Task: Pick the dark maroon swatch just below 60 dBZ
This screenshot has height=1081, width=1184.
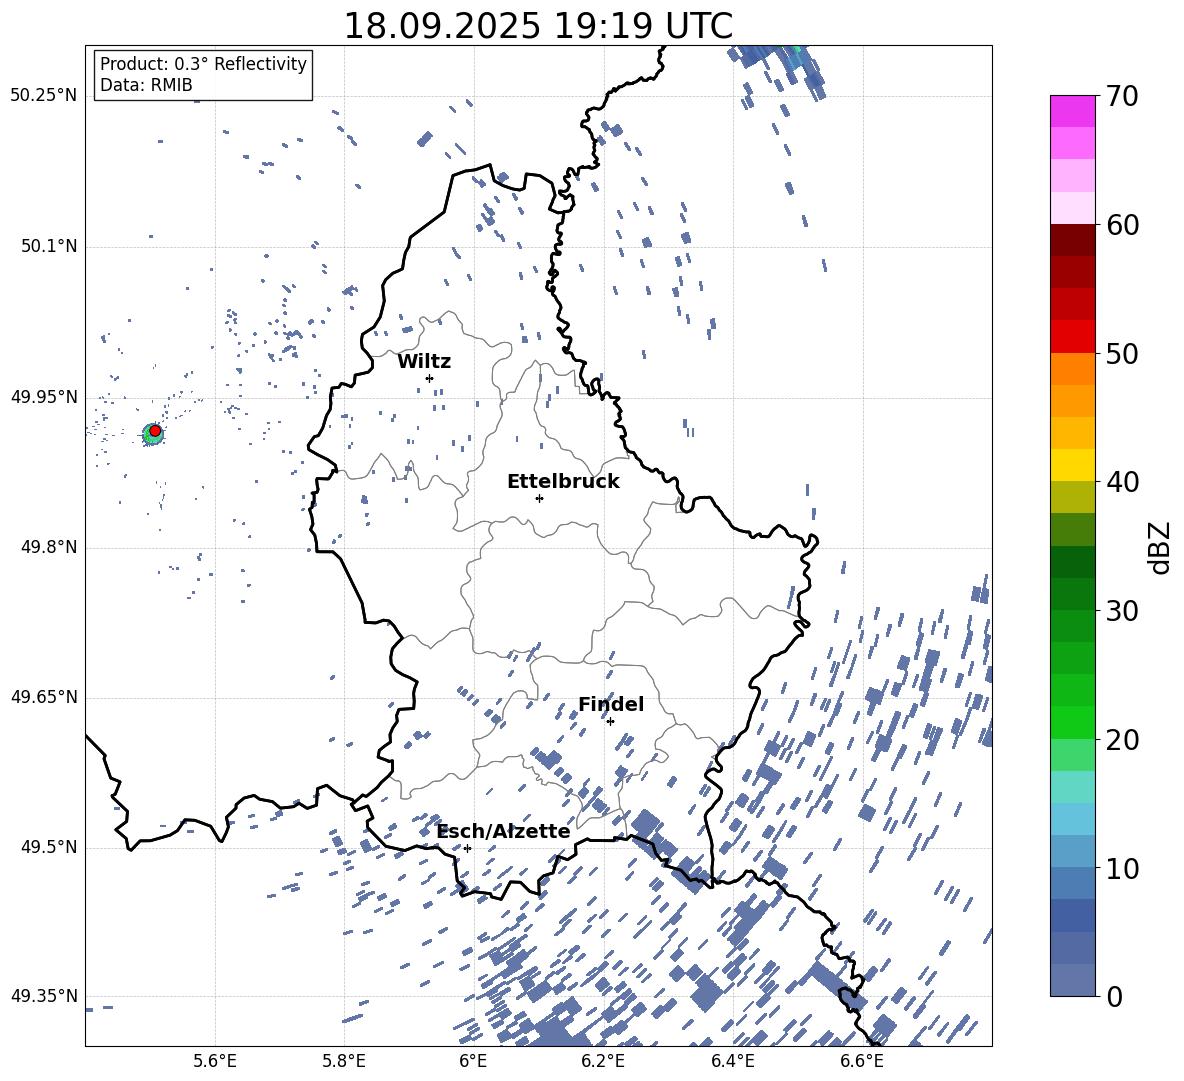Action: tap(1072, 240)
